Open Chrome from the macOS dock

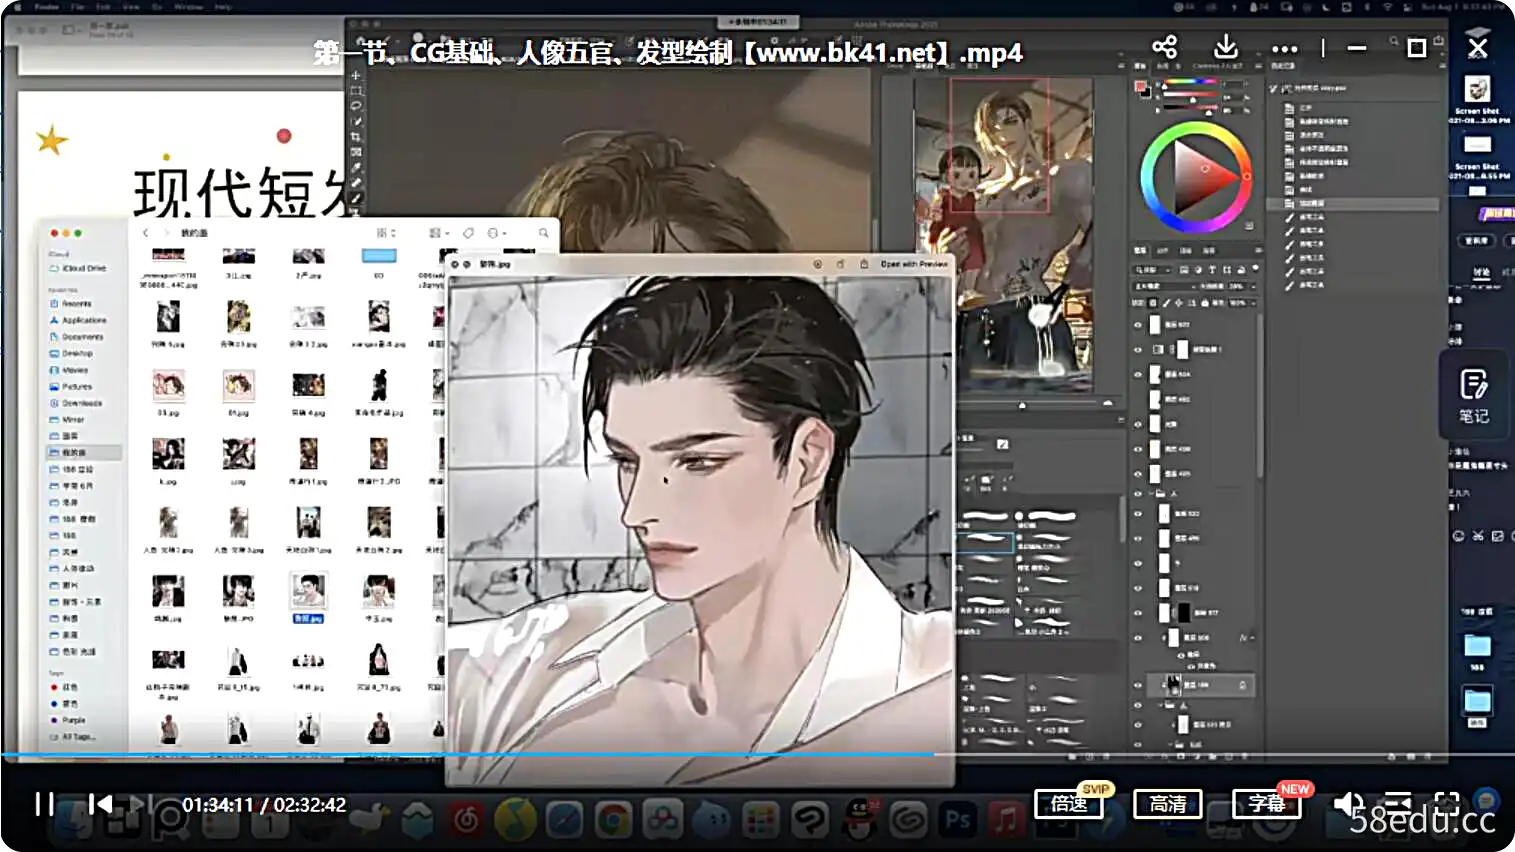612,820
